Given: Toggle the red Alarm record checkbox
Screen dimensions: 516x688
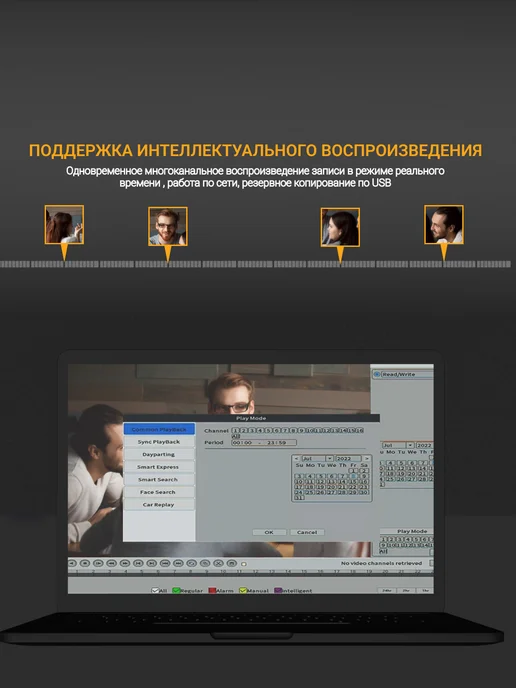Looking at the screenshot, I should point(212,591).
